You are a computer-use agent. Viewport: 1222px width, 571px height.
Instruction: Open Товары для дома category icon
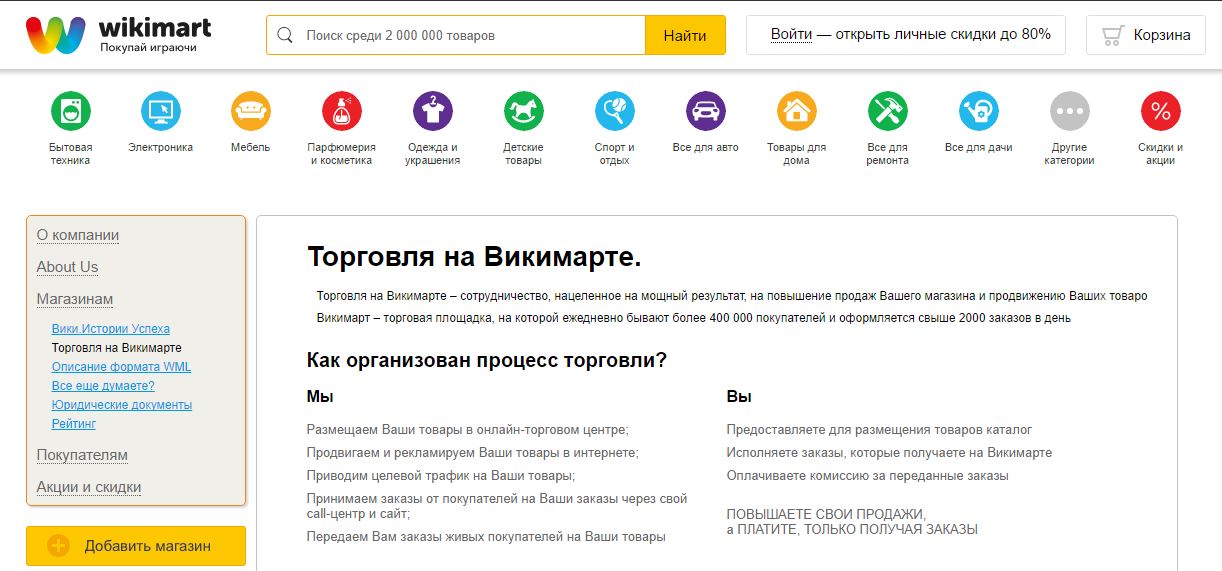point(797,110)
